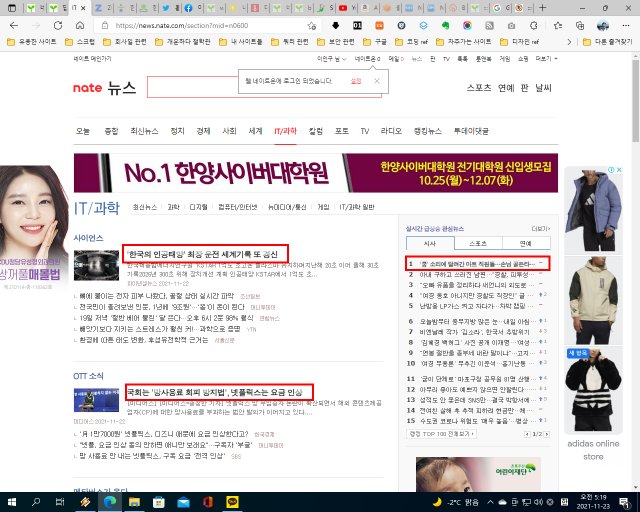
Task: Open the '01' black extension icon
Action: (x=357, y=25)
